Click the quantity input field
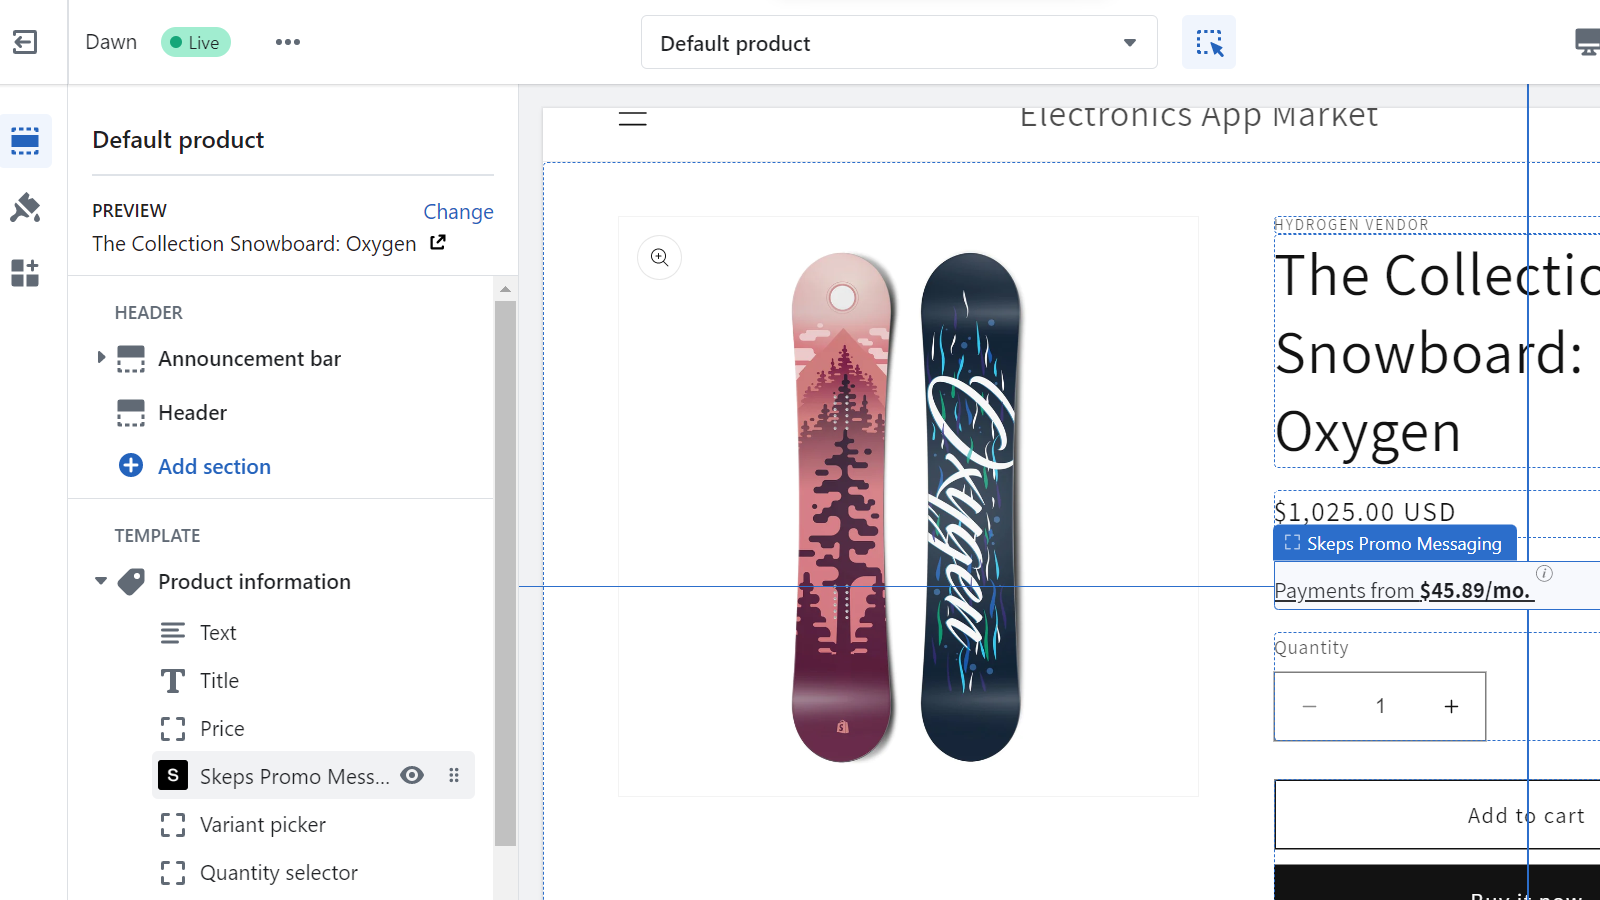Viewport: 1600px width, 900px height. pos(1380,706)
